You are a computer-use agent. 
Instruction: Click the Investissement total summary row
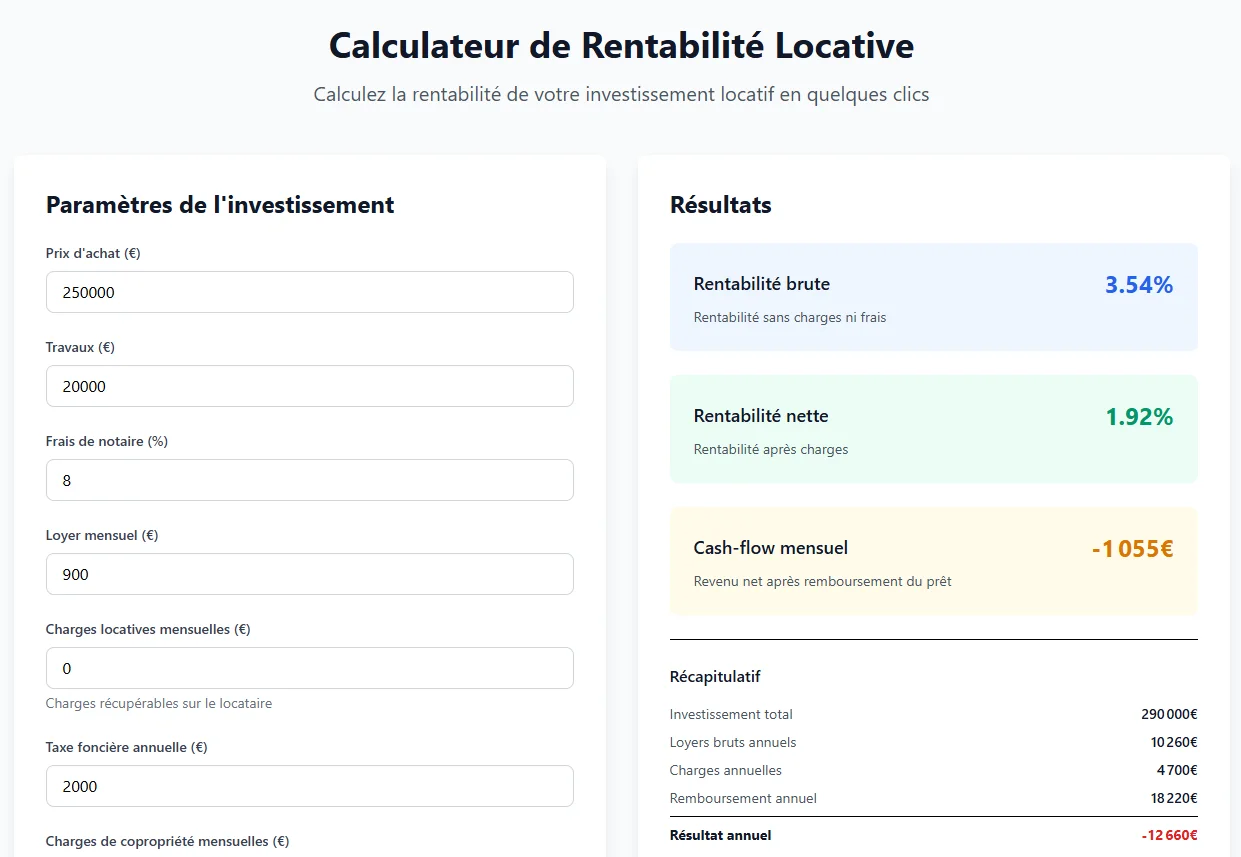pos(933,714)
